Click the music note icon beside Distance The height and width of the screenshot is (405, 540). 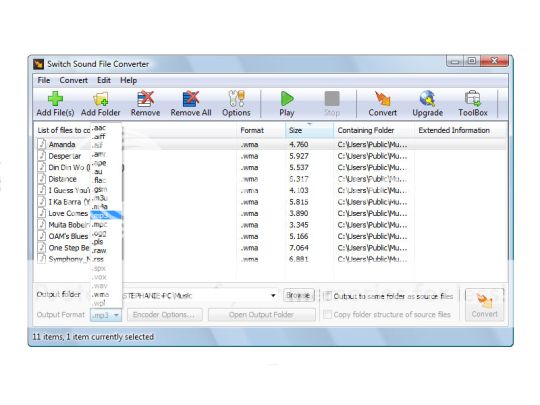[x=42, y=179]
